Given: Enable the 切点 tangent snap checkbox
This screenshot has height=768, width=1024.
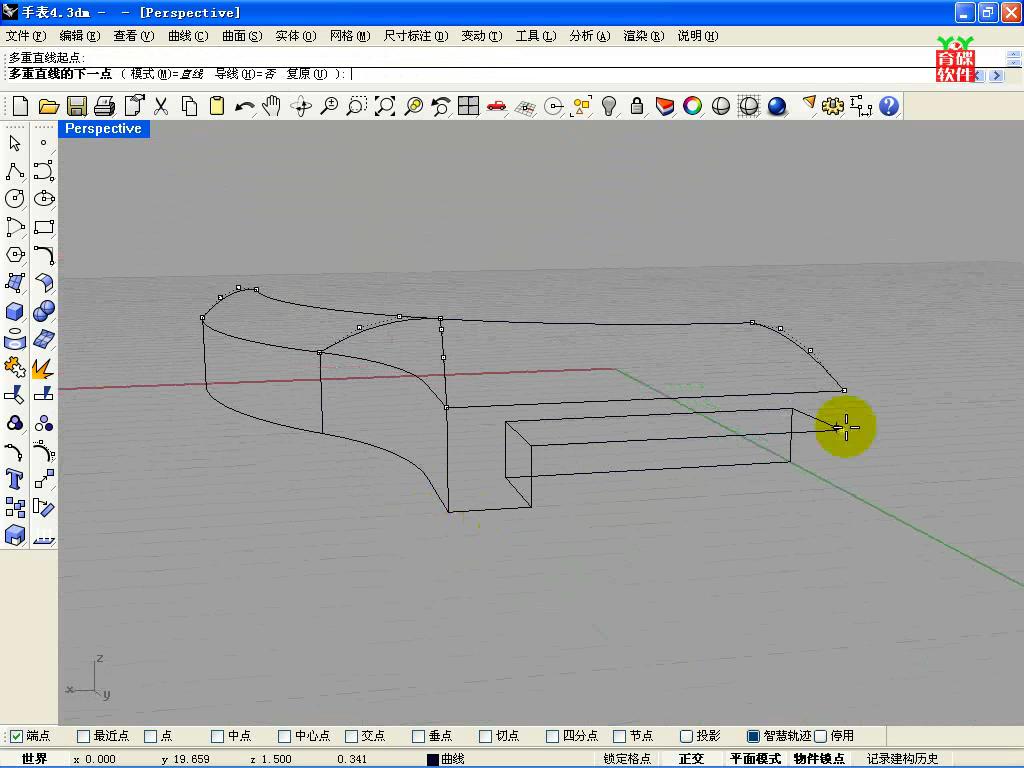Looking at the screenshot, I should 485,736.
